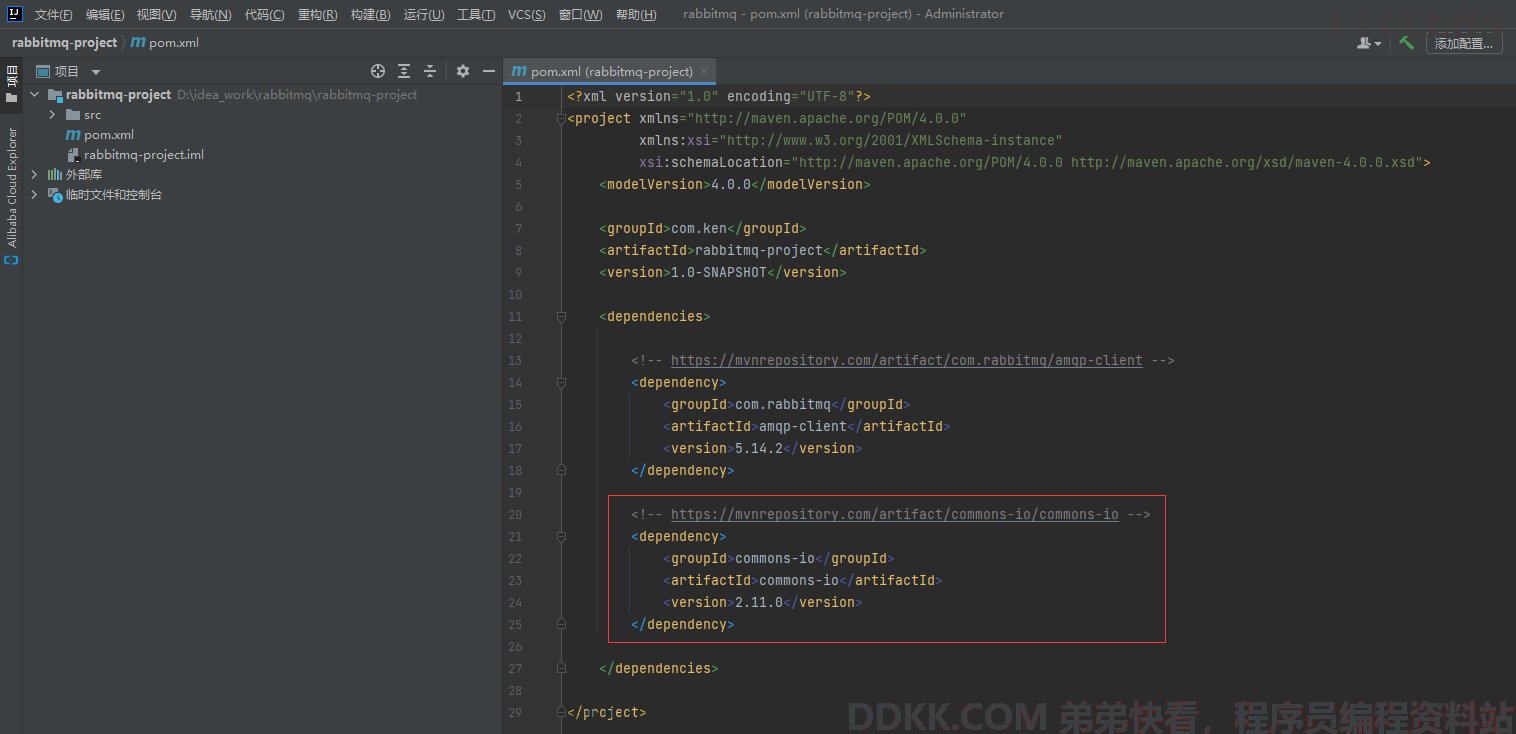1516x734 pixels.
Task: Click the IntelliJ IDEA logo icon
Action: click(15, 14)
